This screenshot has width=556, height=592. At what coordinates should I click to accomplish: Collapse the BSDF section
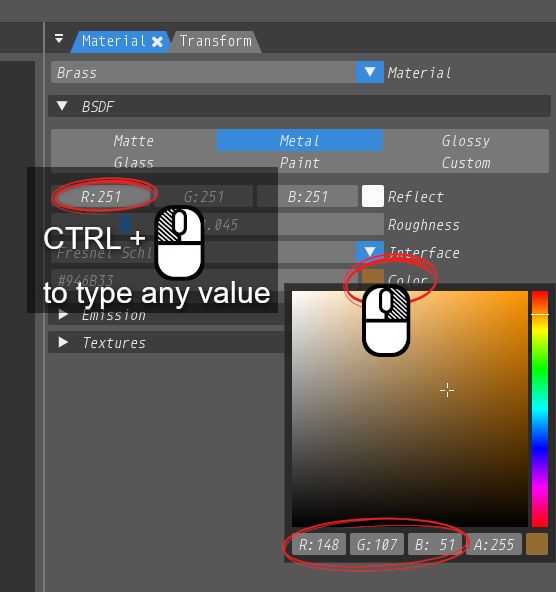pos(62,106)
